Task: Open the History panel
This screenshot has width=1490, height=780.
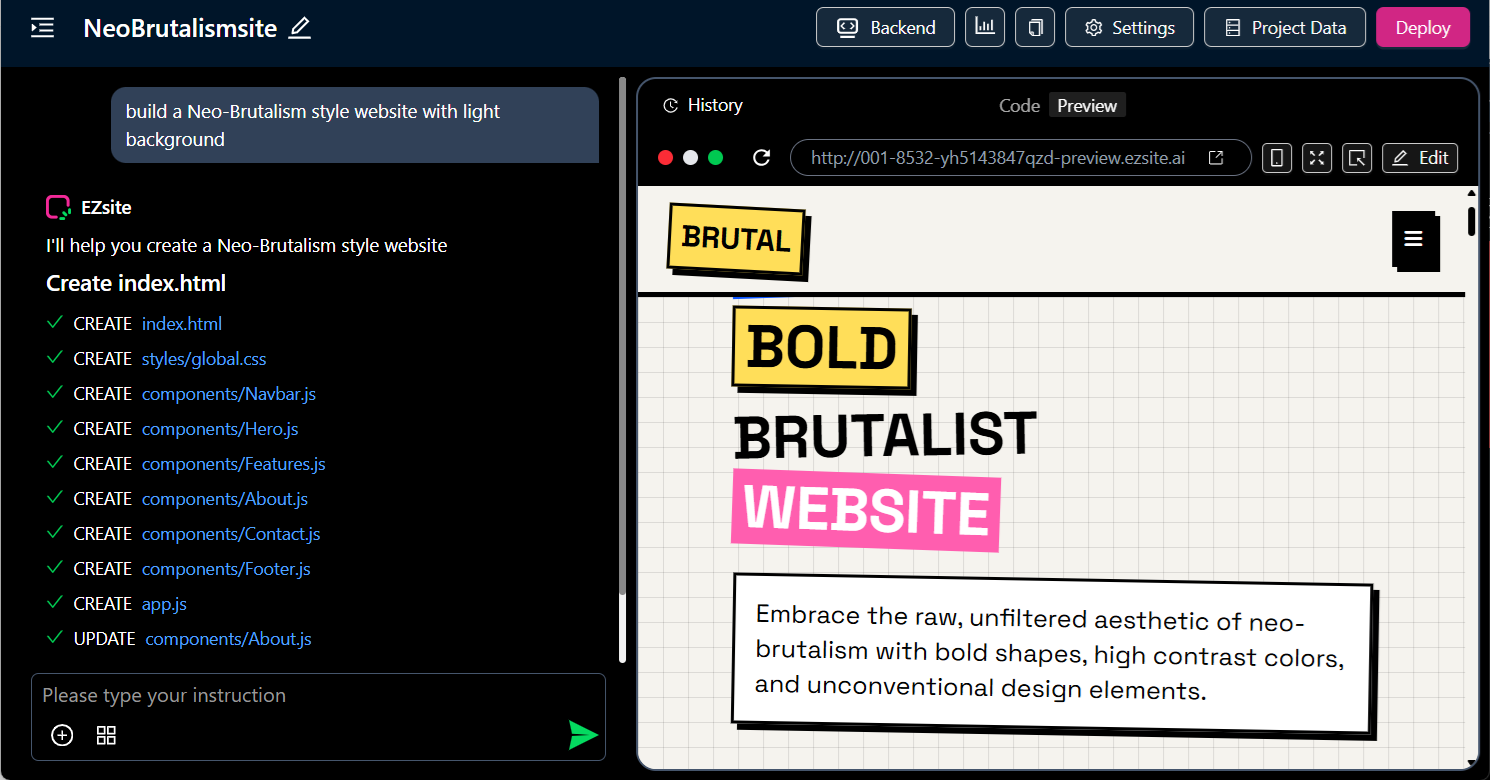Action: (x=703, y=105)
